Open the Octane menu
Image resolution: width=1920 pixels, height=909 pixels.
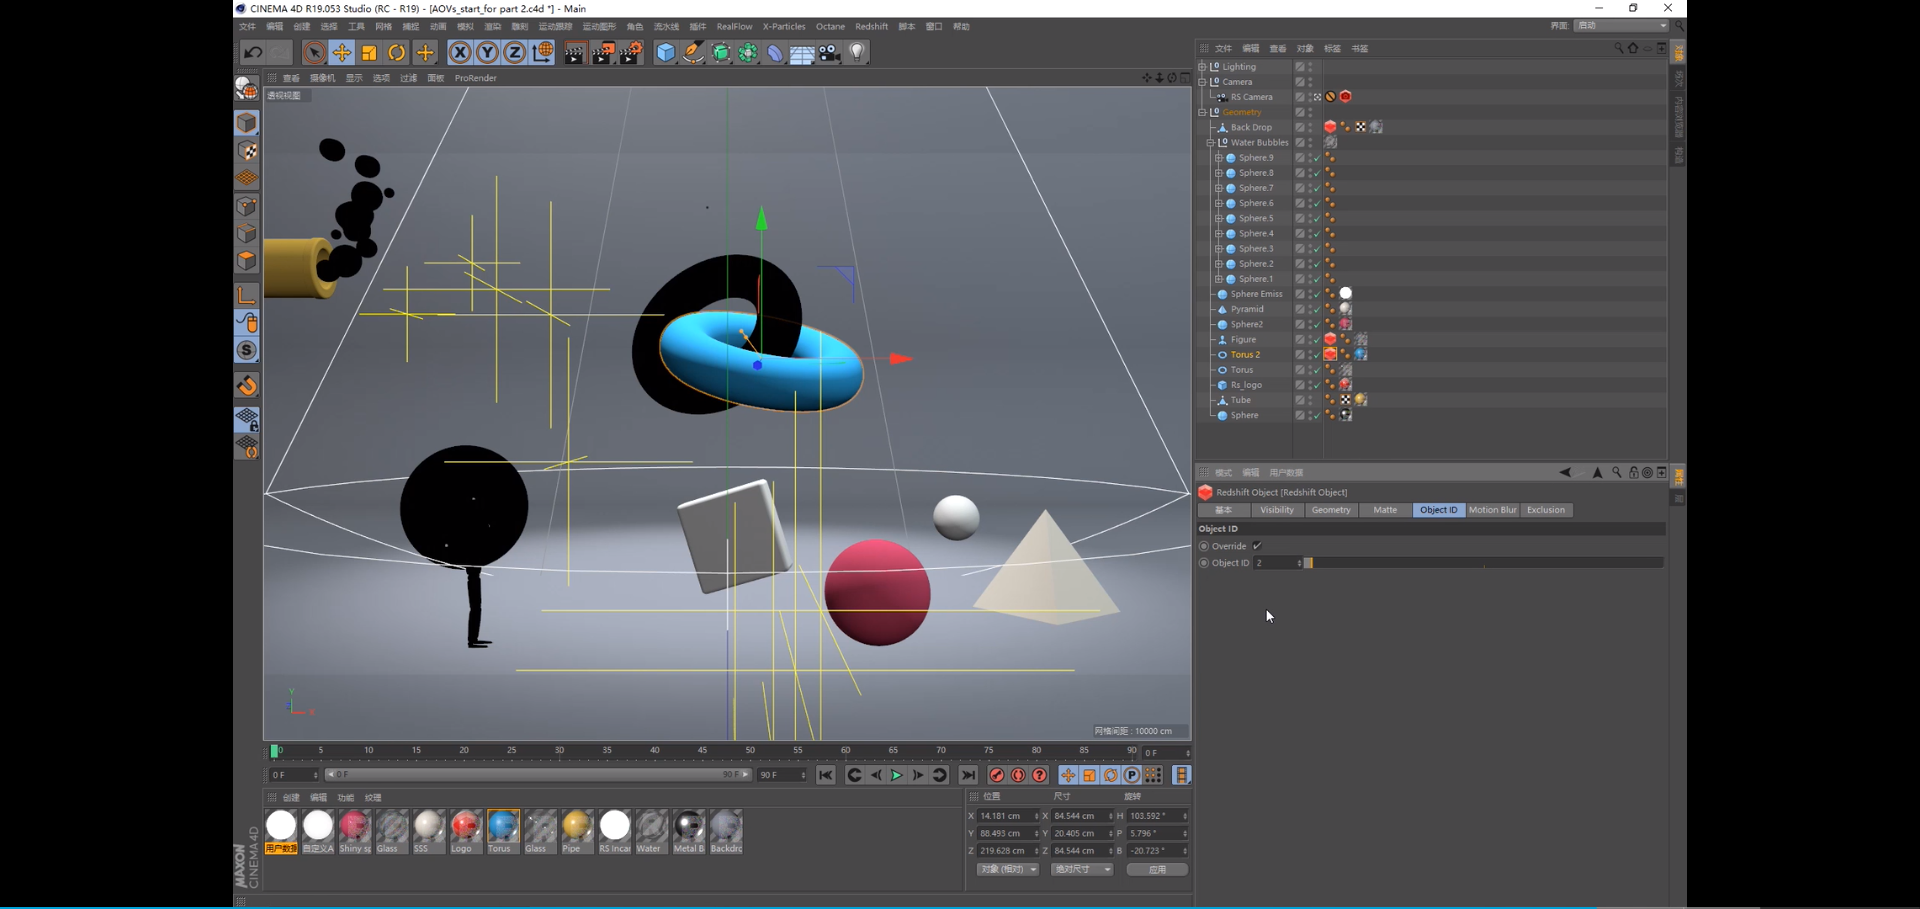click(x=830, y=27)
